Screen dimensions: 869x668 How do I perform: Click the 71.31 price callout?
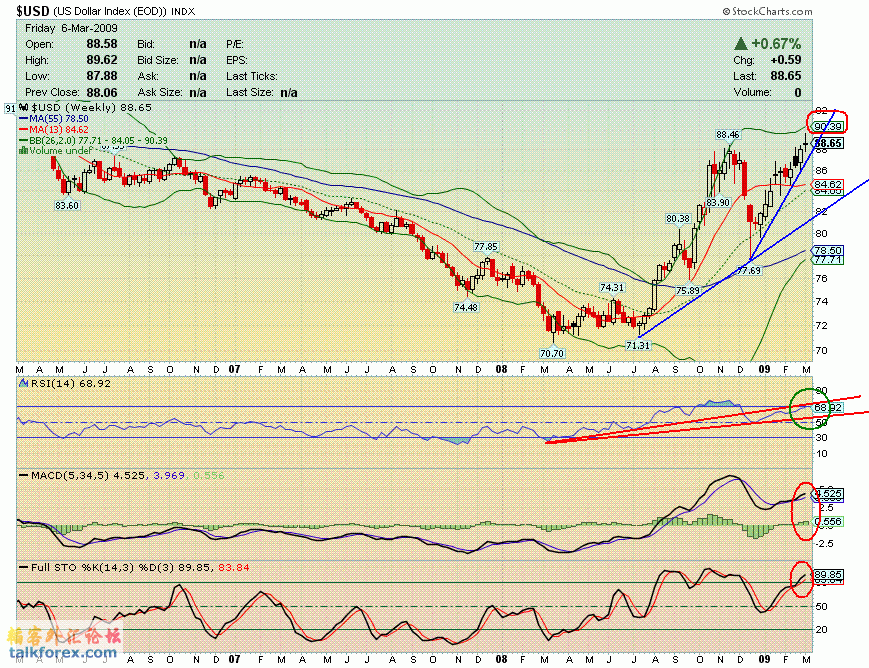637,345
